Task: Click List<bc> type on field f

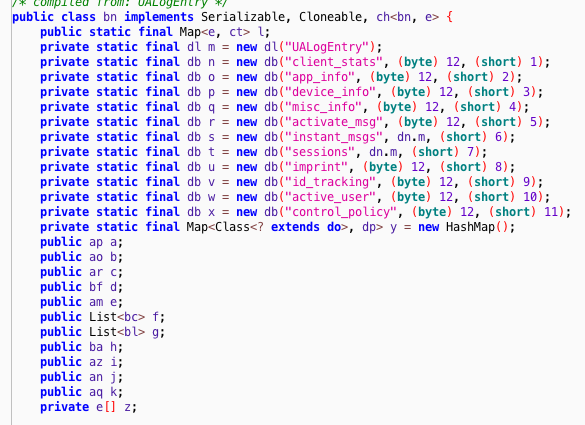Action: [117, 317]
